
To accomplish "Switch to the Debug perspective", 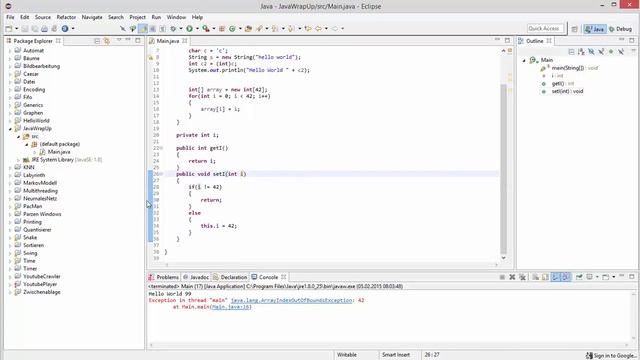I will [x=620, y=29].
